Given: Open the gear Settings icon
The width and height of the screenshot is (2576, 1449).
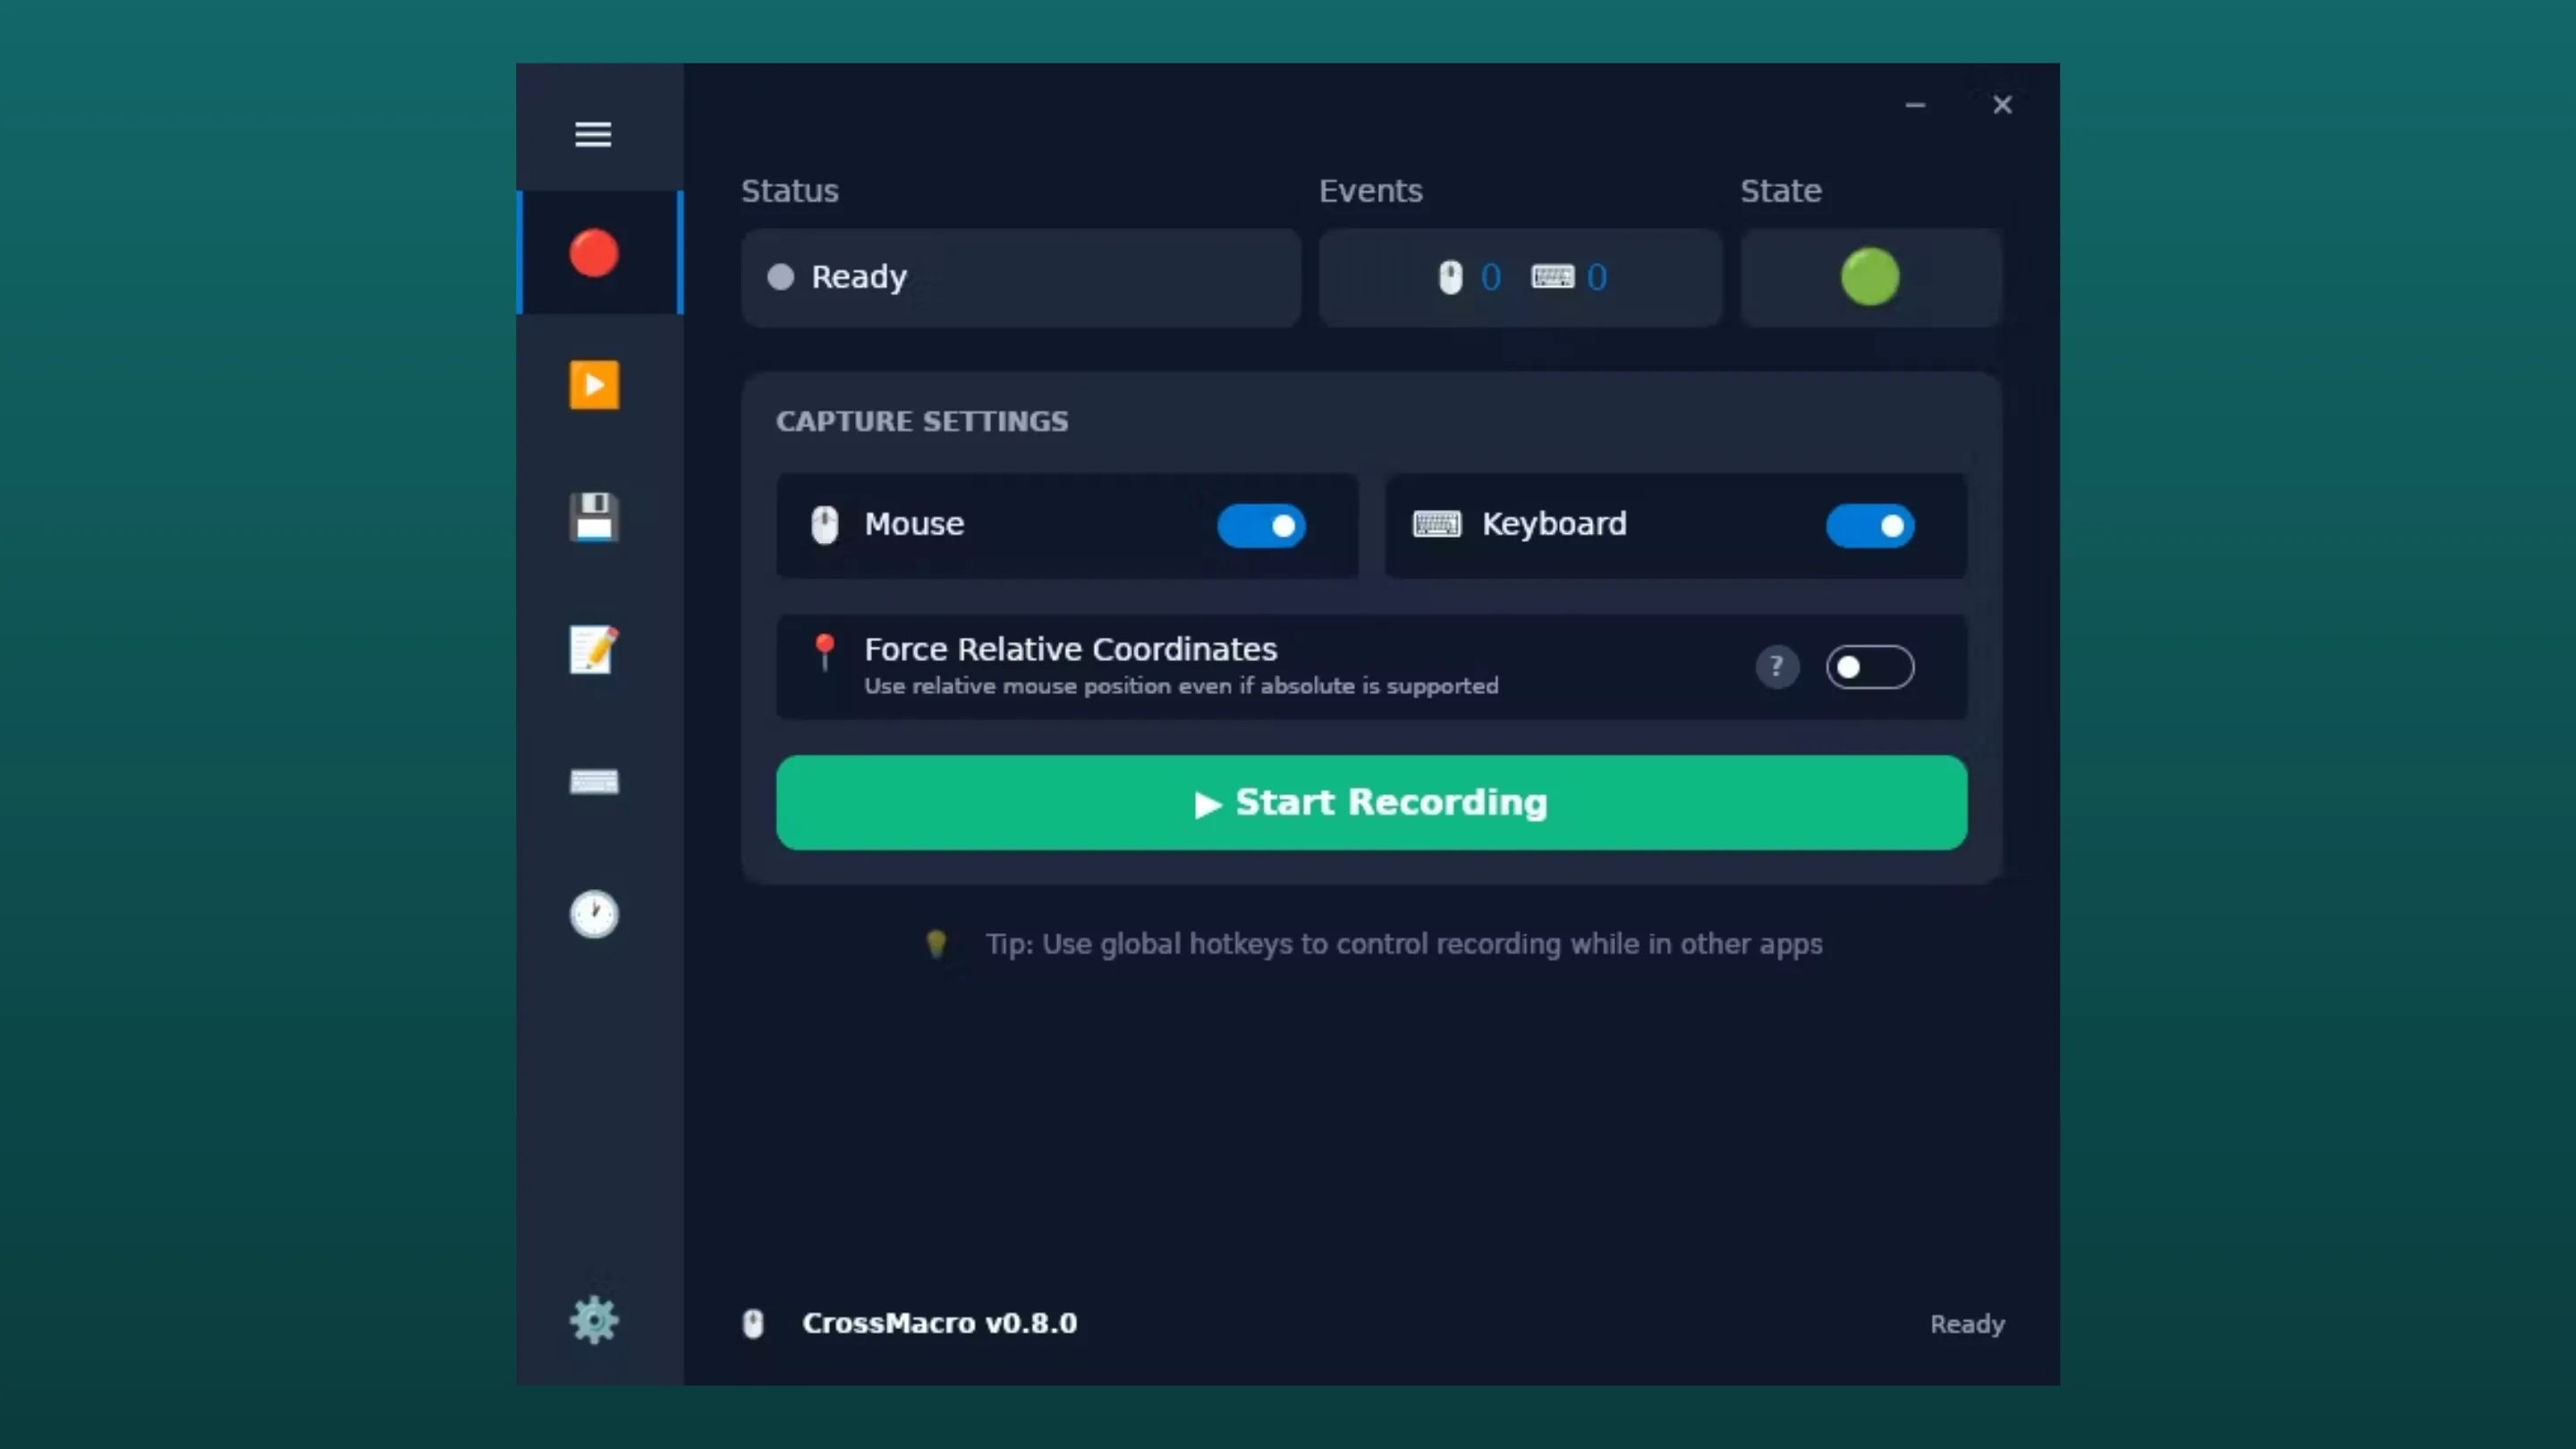Looking at the screenshot, I should click(x=594, y=1321).
